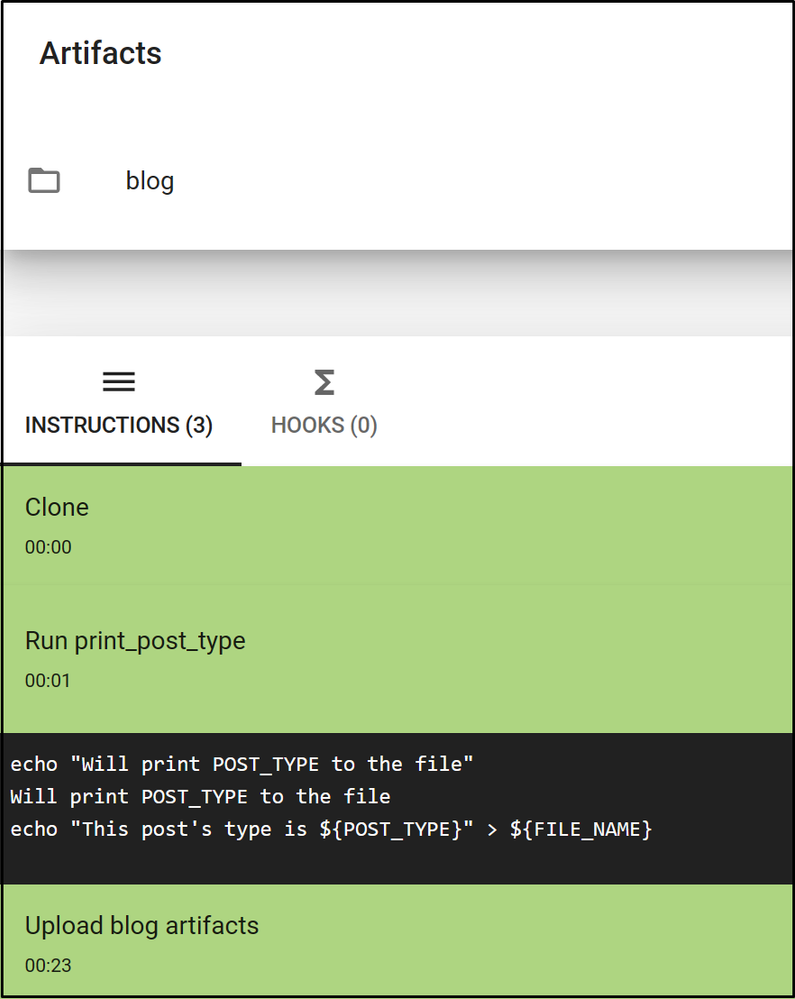Expand the Clone instruction step
The height and width of the screenshot is (999, 795).
pyautogui.click(x=398, y=526)
